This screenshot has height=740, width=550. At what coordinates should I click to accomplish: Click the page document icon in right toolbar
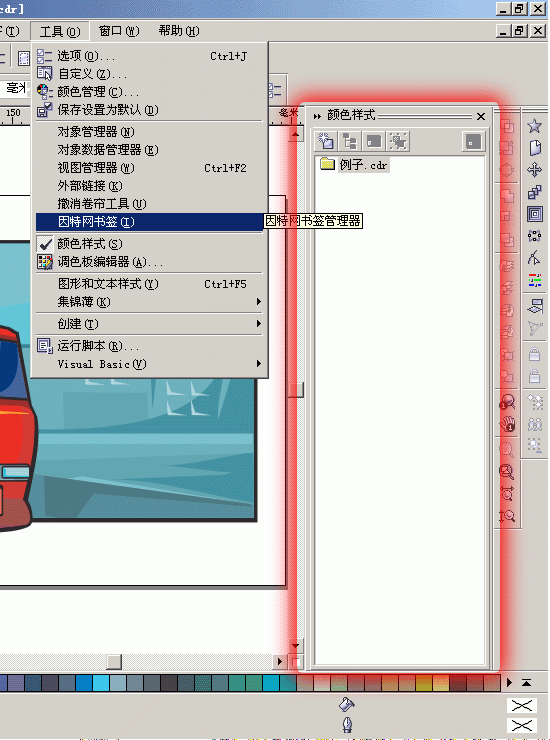(x=534, y=148)
